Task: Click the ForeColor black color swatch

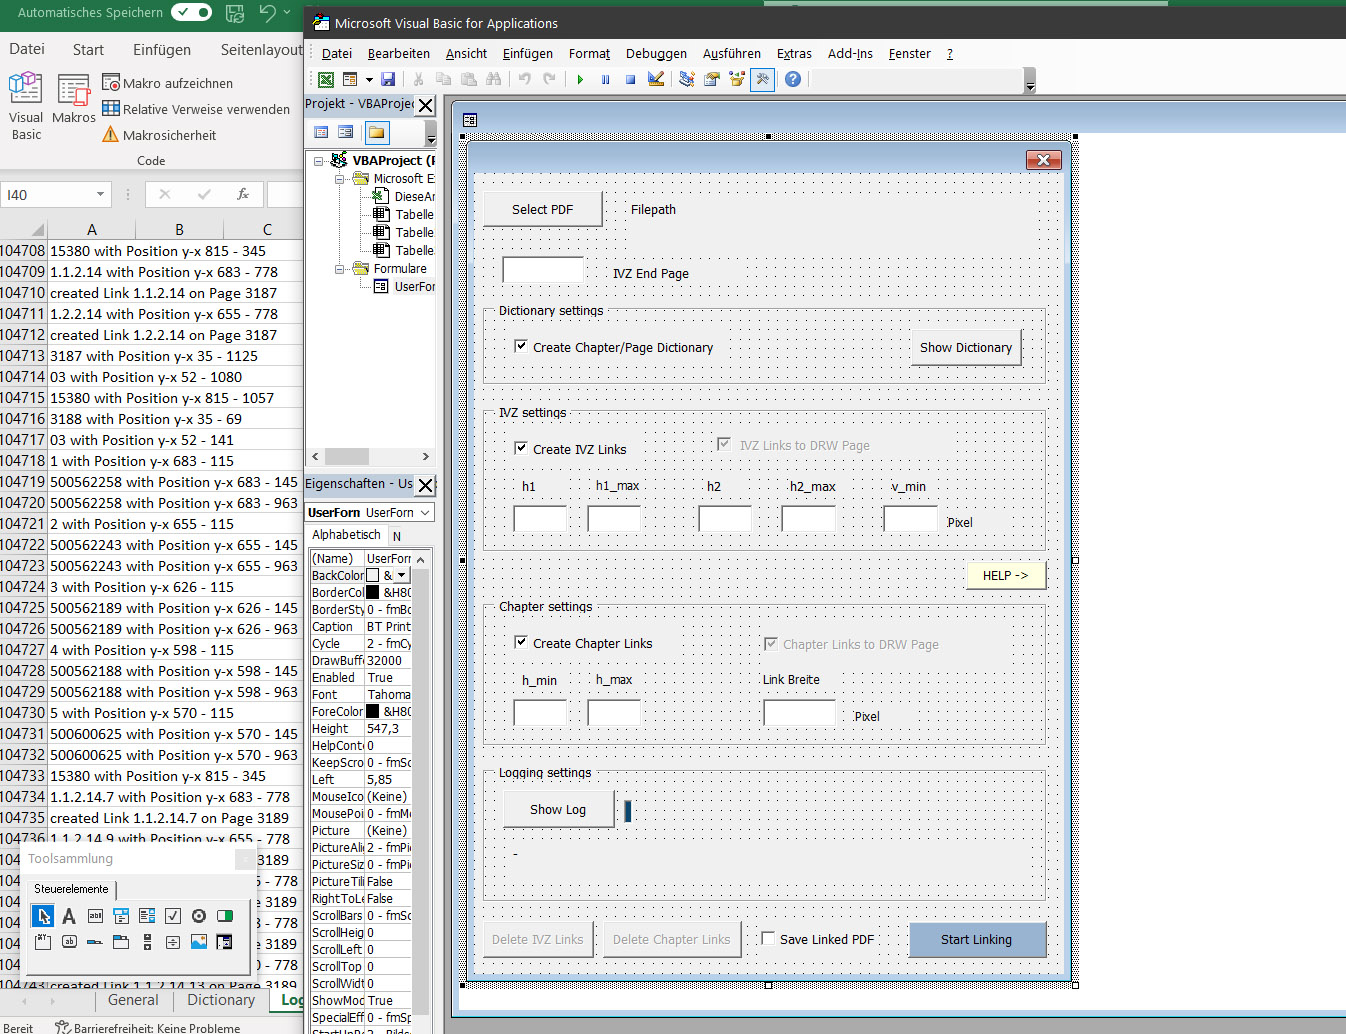Action: coord(373,711)
